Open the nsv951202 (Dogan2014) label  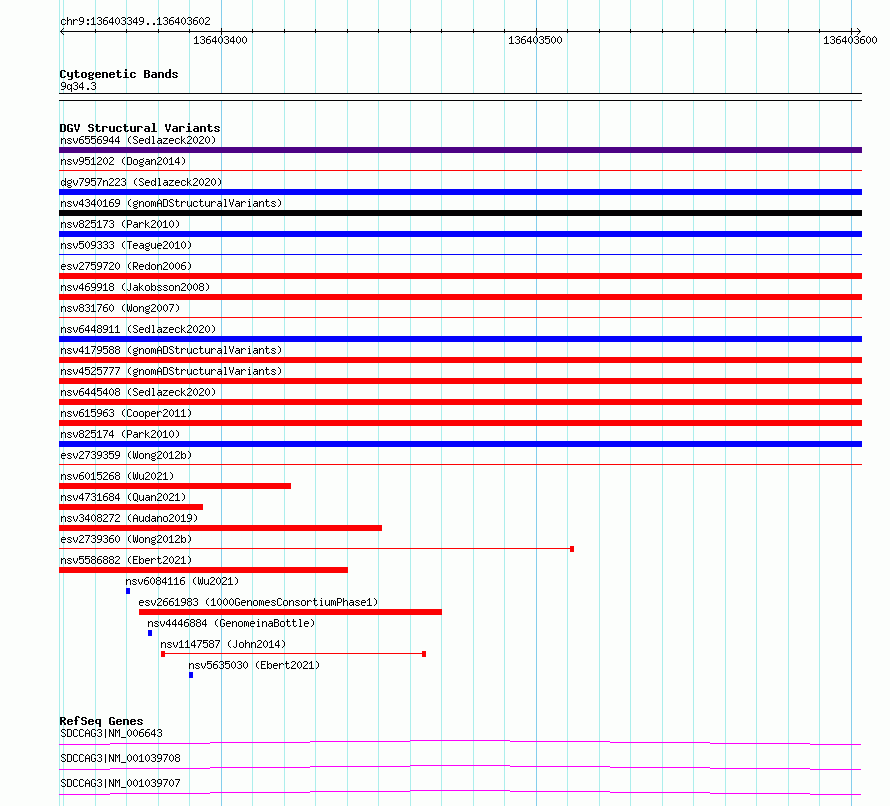click(x=123, y=161)
